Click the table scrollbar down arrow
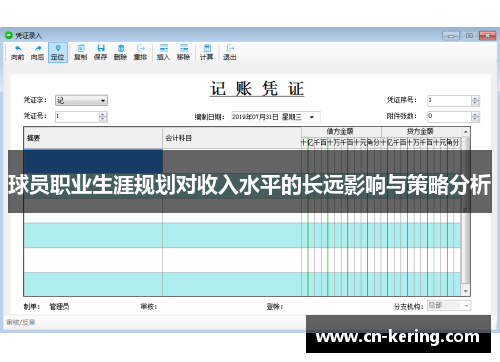500x362 pixels. (466, 291)
